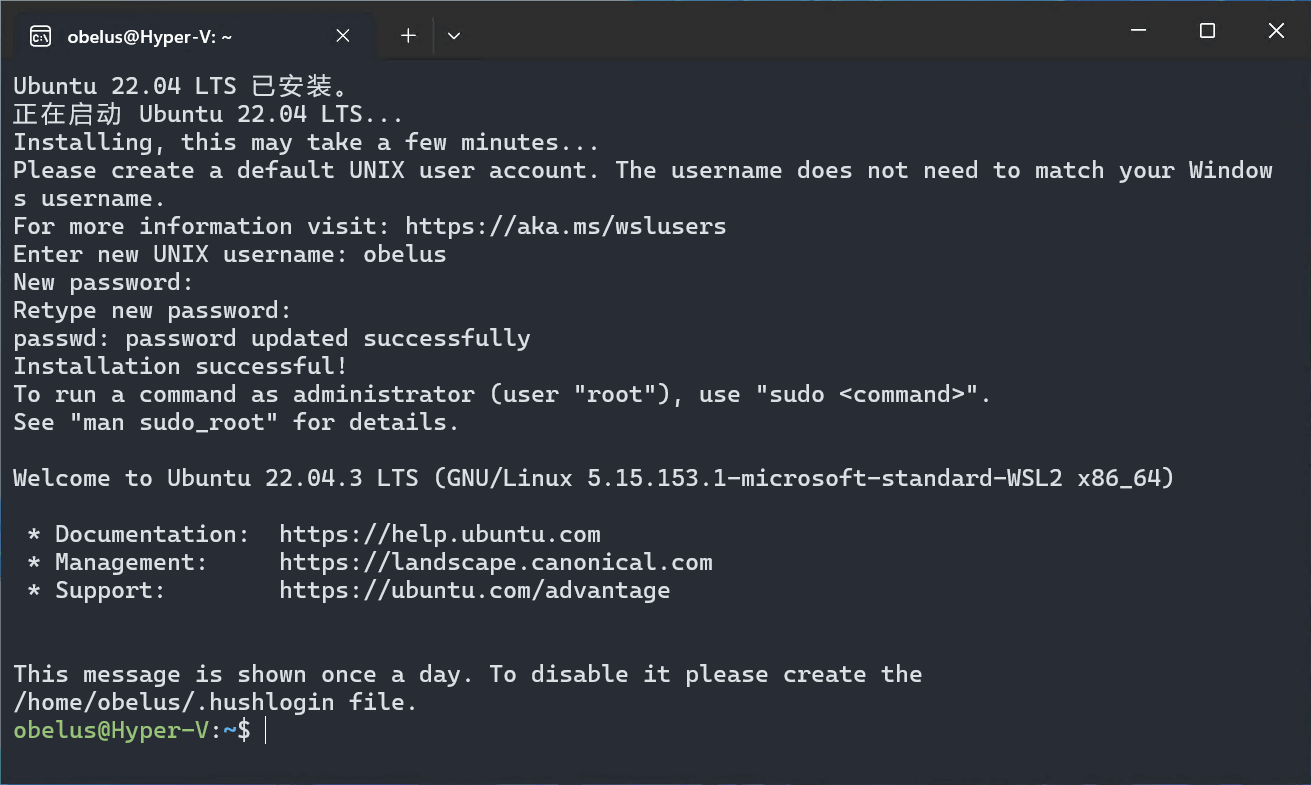Minimize the terminal window
Screen dimensions: 1311x785
pyautogui.click(x=1138, y=31)
